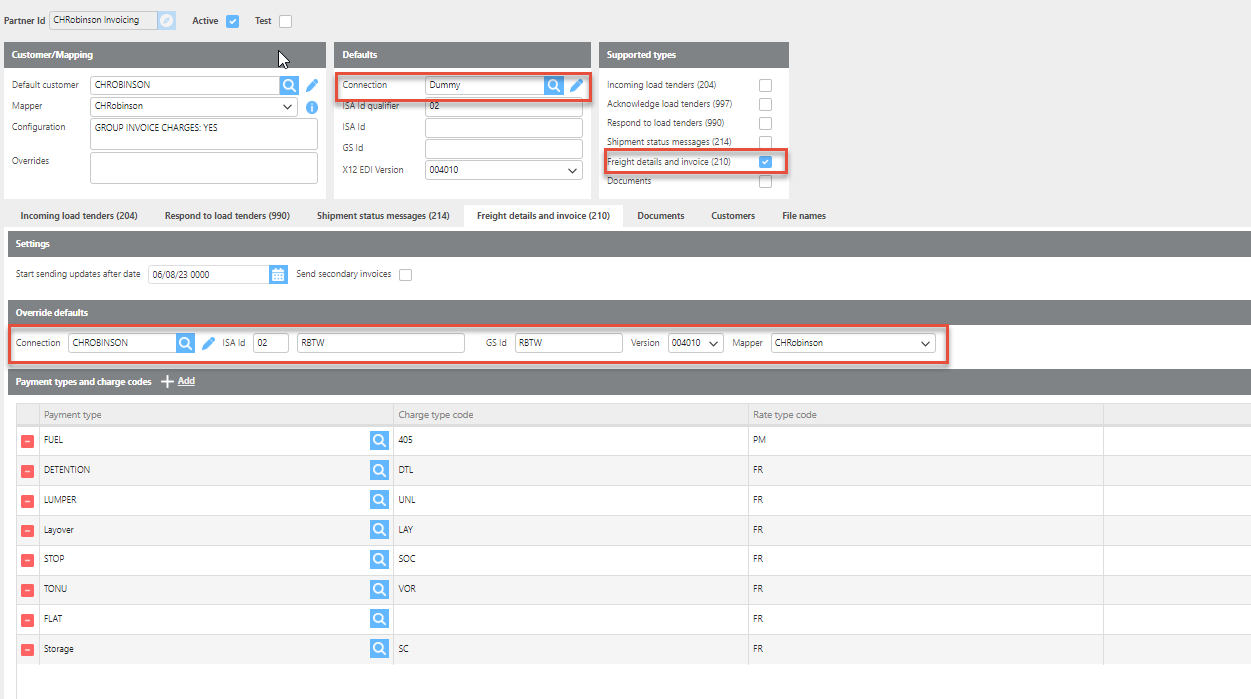
Task: Open lookup for DETENTION payment type
Action: [379, 470]
